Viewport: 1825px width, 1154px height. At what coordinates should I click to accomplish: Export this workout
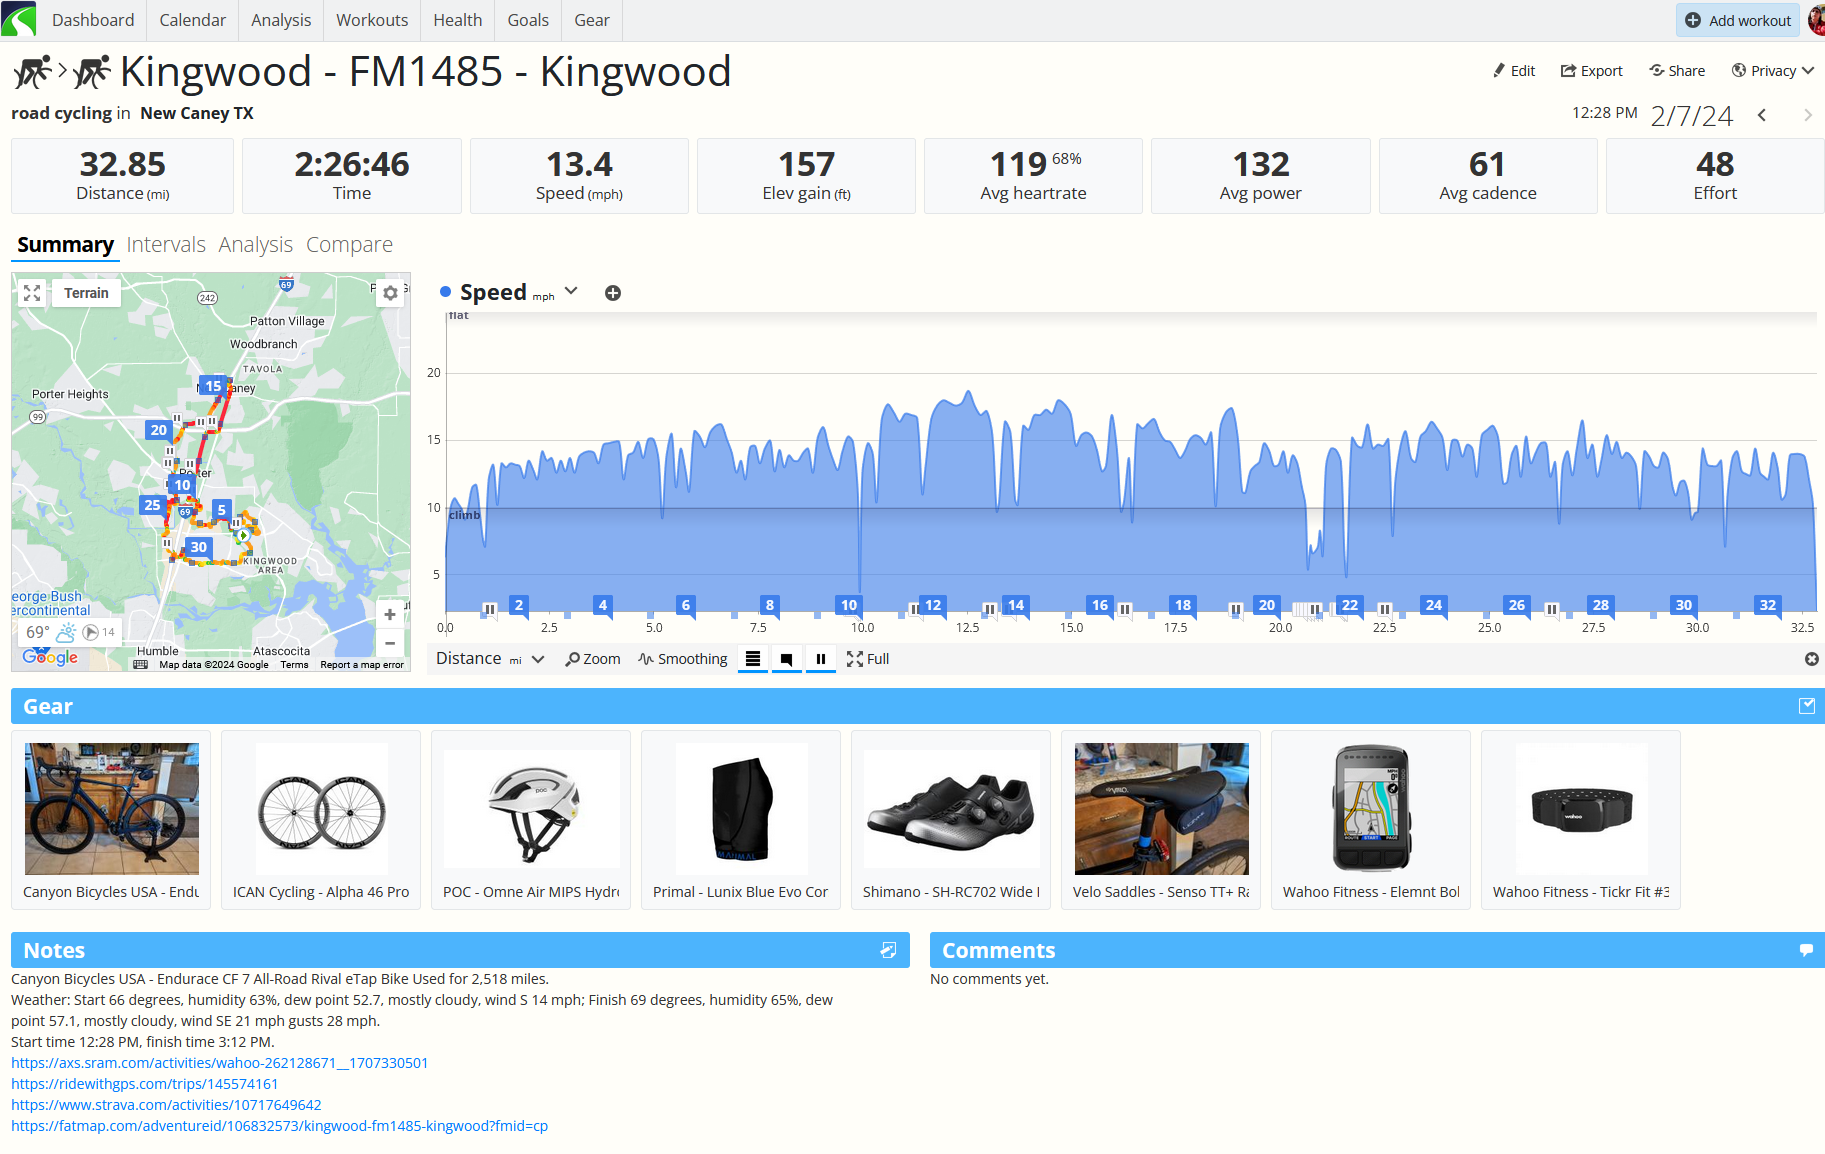click(x=1592, y=71)
